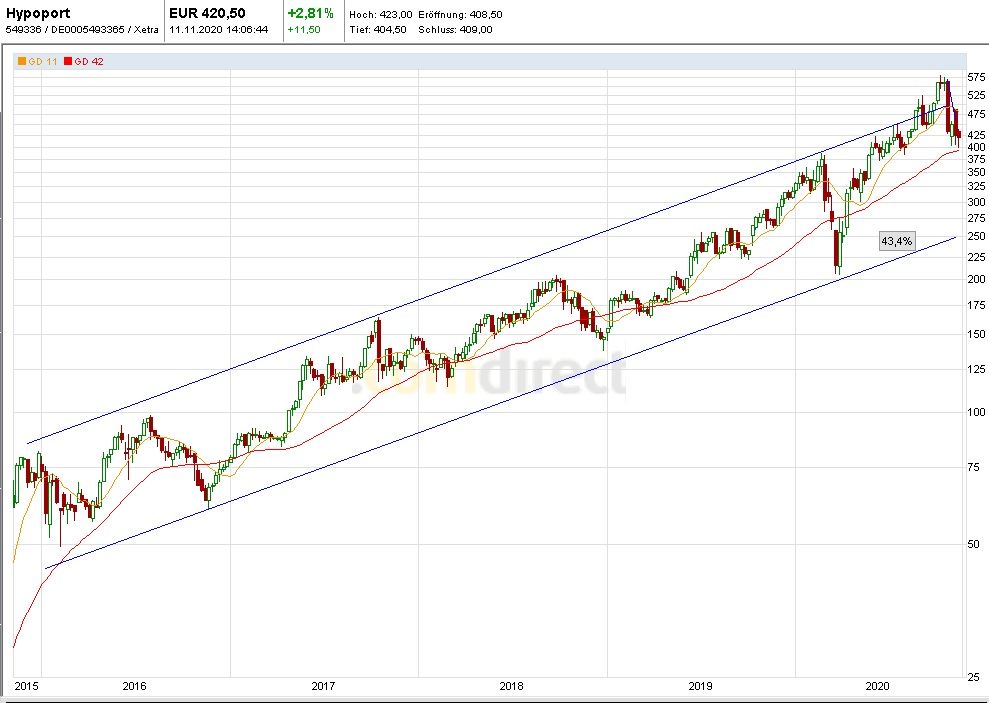
Task: Select the 43,4% annotation label
Action: click(896, 241)
